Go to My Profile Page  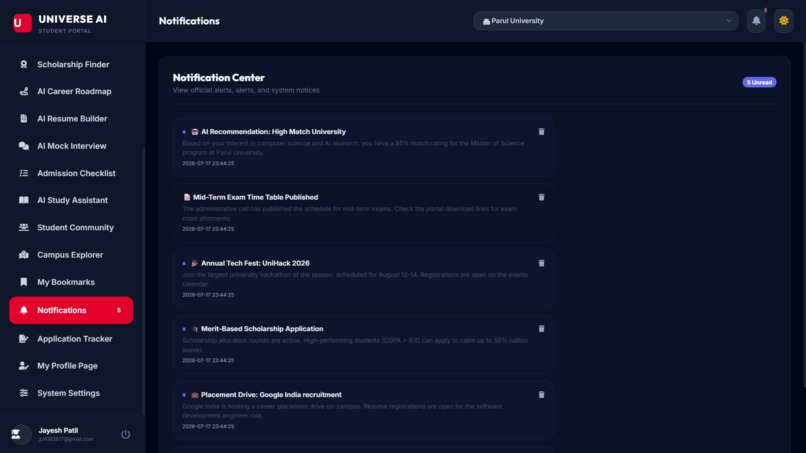(71, 366)
